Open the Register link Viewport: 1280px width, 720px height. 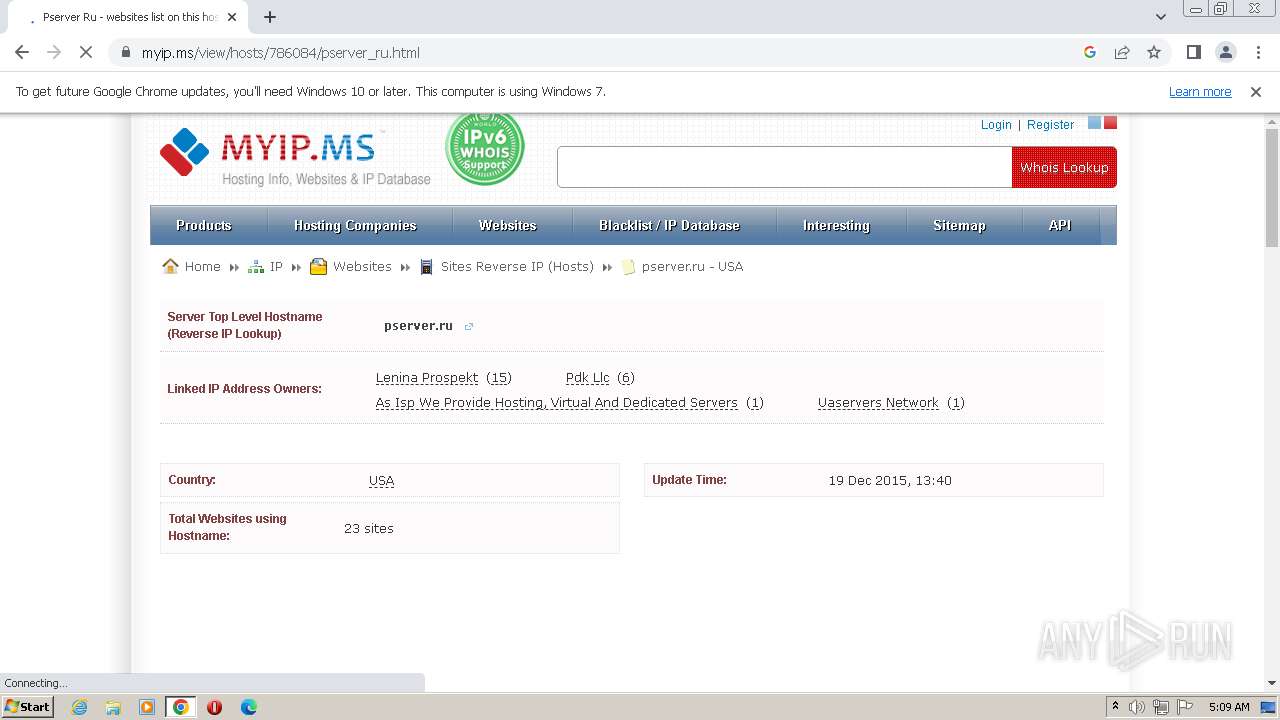[x=1050, y=125]
